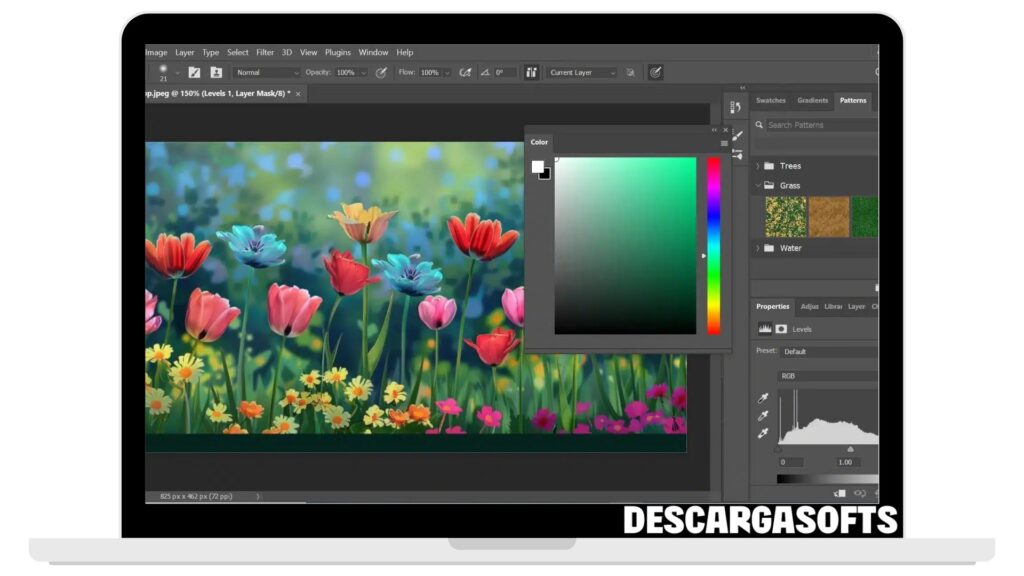Click the vertical hue slider strip

tap(714, 246)
